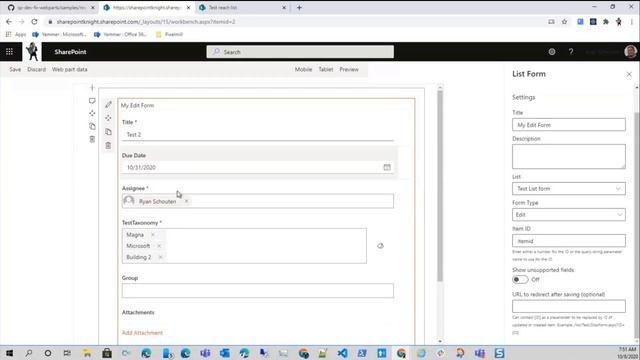Go back using browser back arrow
This screenshot has width=640, height=360.
click(x=9, y=22)
